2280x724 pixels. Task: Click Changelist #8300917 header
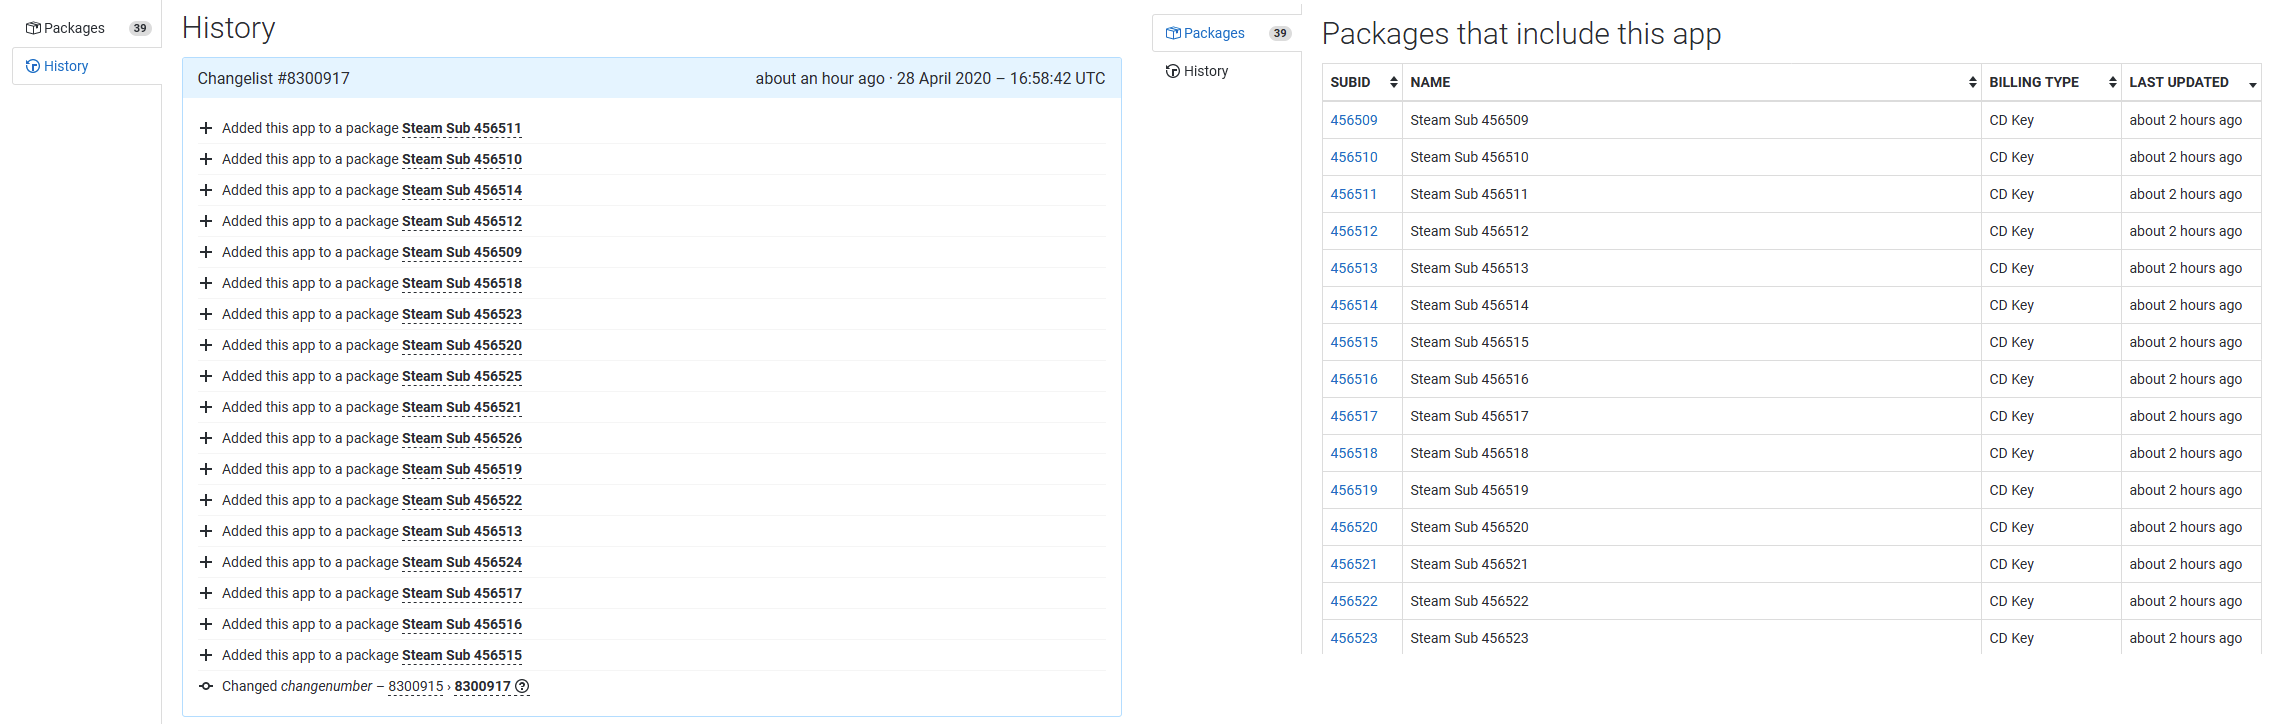click(274, 78)
